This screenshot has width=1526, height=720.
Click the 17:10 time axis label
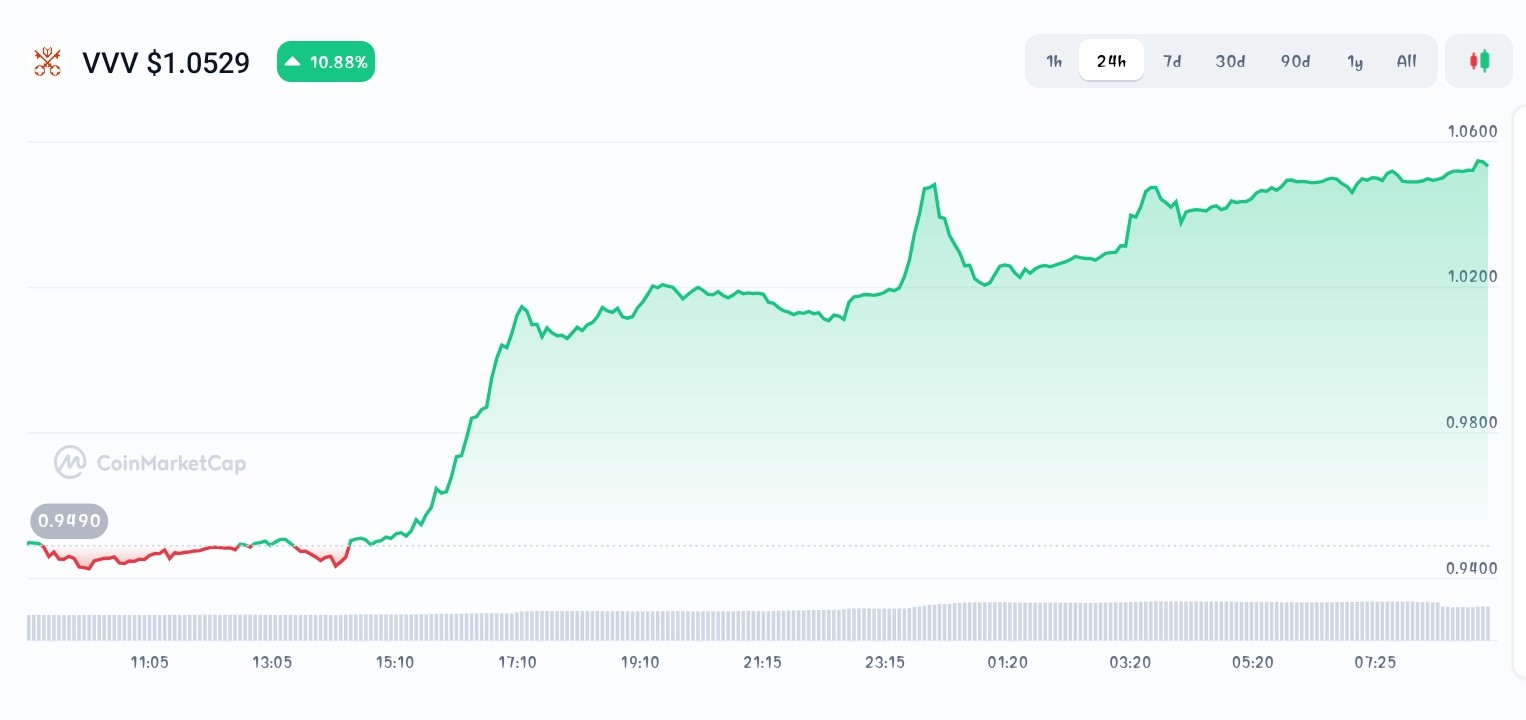pos(517,662)
